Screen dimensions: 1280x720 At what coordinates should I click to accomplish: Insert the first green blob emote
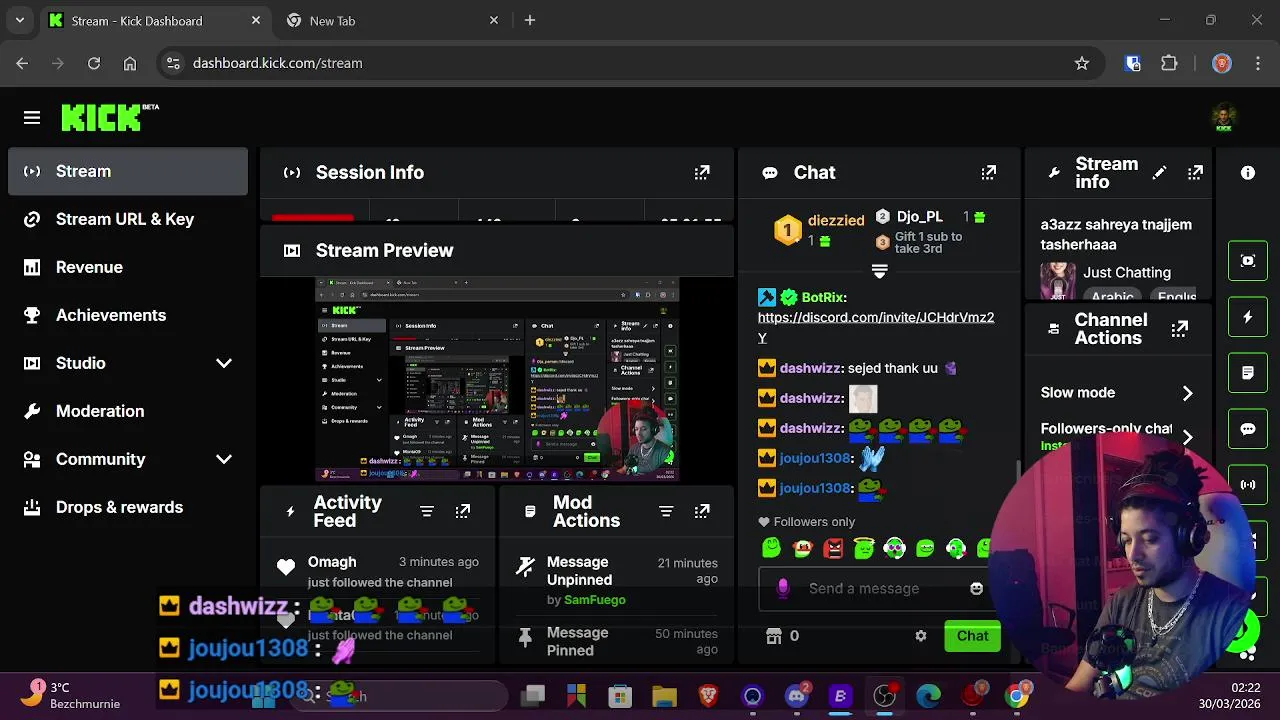tap(771, 548)
